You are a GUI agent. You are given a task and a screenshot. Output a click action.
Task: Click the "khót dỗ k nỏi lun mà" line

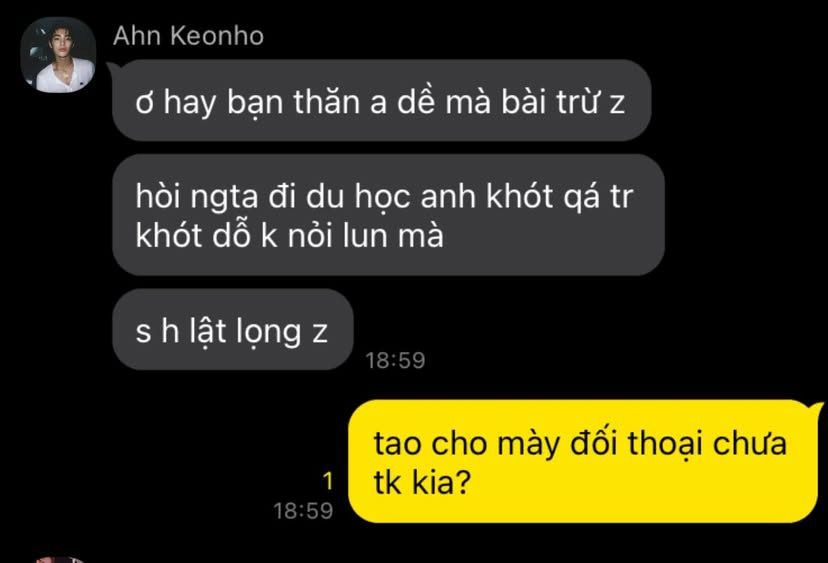click(x=289, y=235)
